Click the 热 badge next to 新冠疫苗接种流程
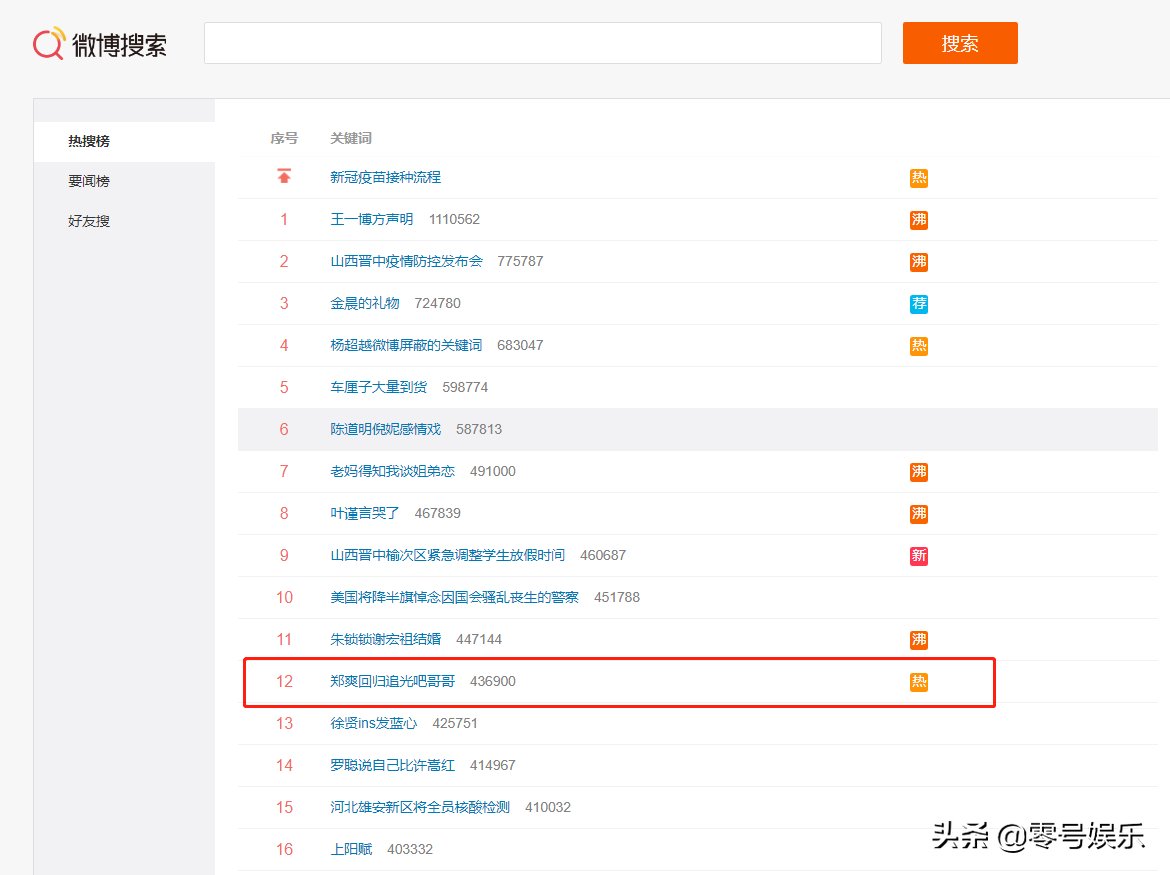 click(x=918, y=178)
